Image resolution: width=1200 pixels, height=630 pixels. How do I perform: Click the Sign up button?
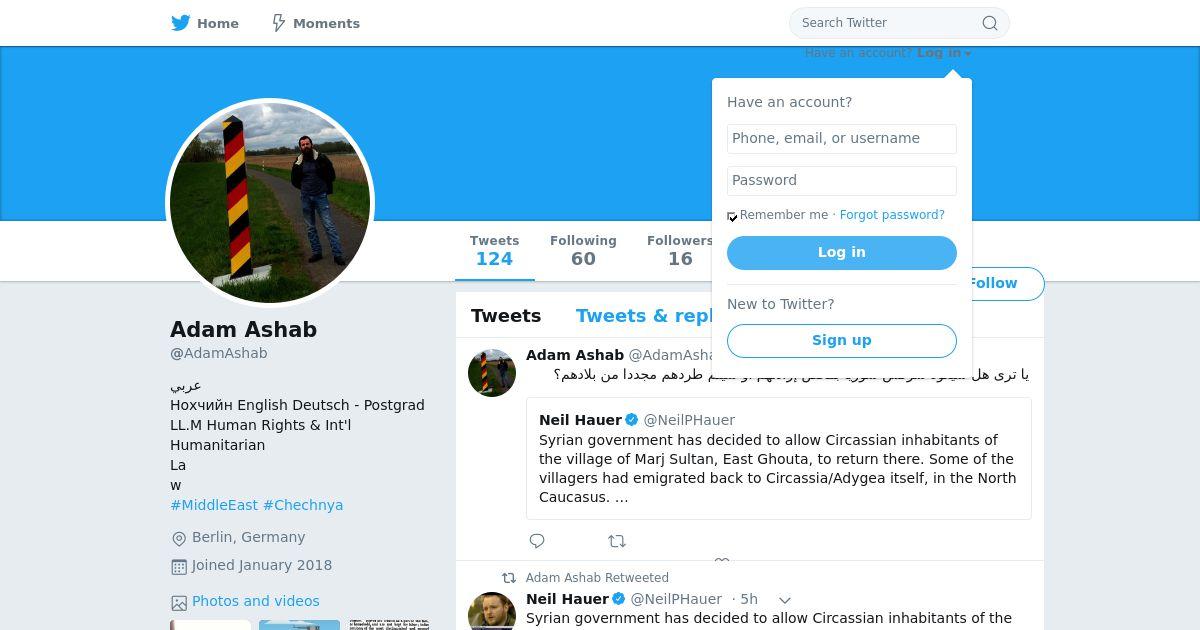pyautogui.click(x=842, y=341)
